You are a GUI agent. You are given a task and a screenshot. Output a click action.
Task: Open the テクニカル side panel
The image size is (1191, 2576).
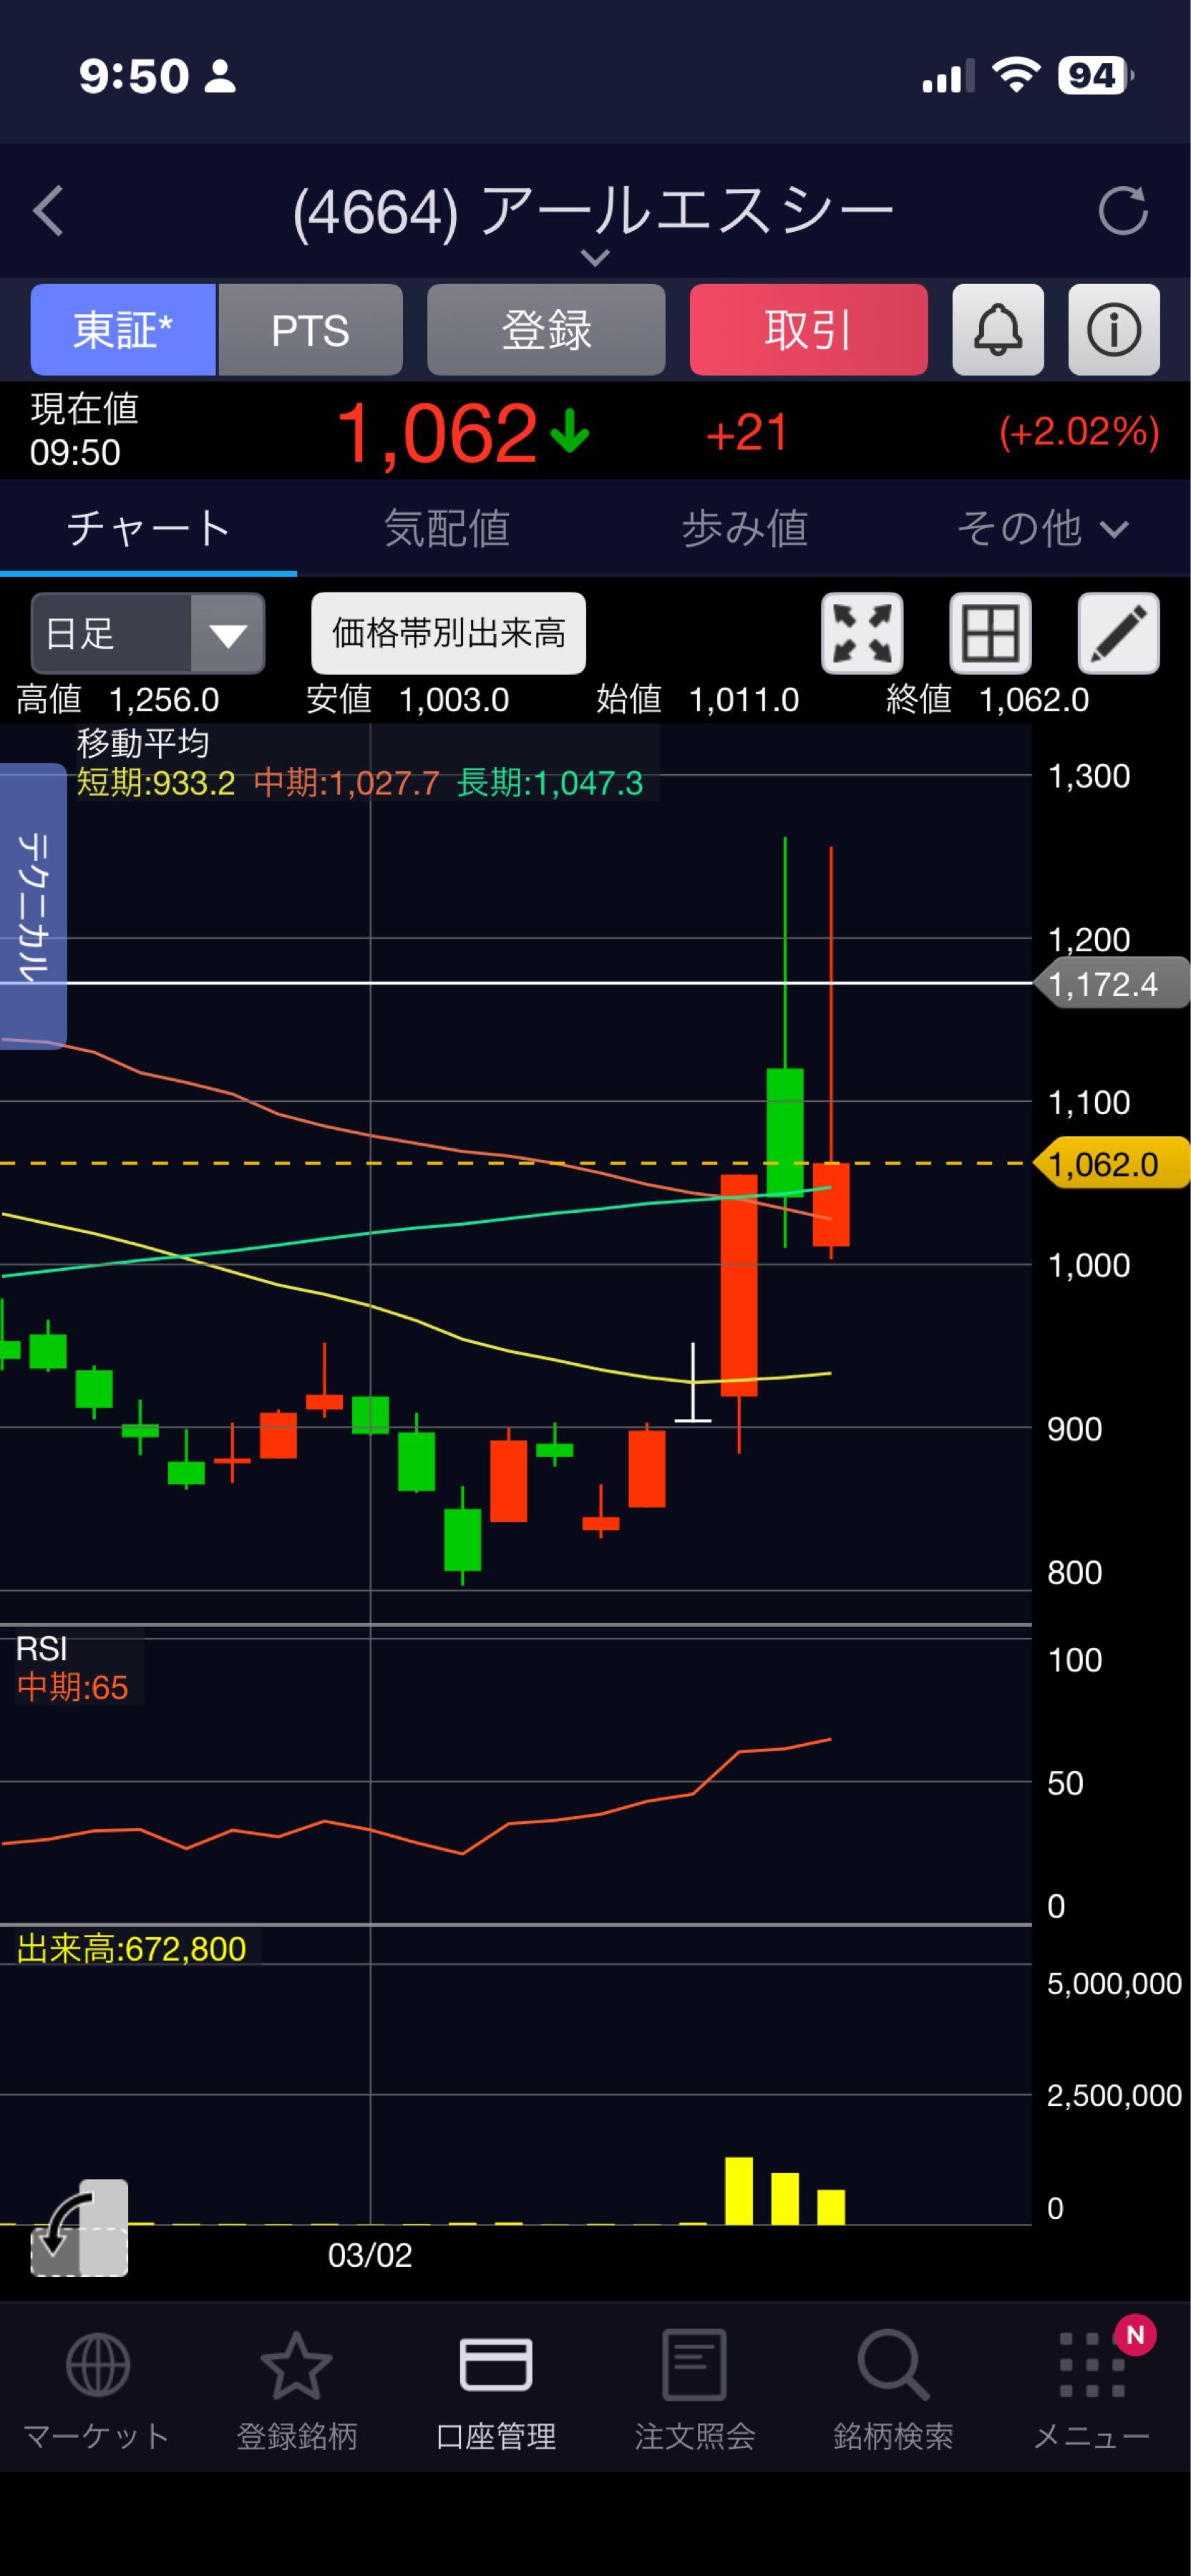coord(32,906)
